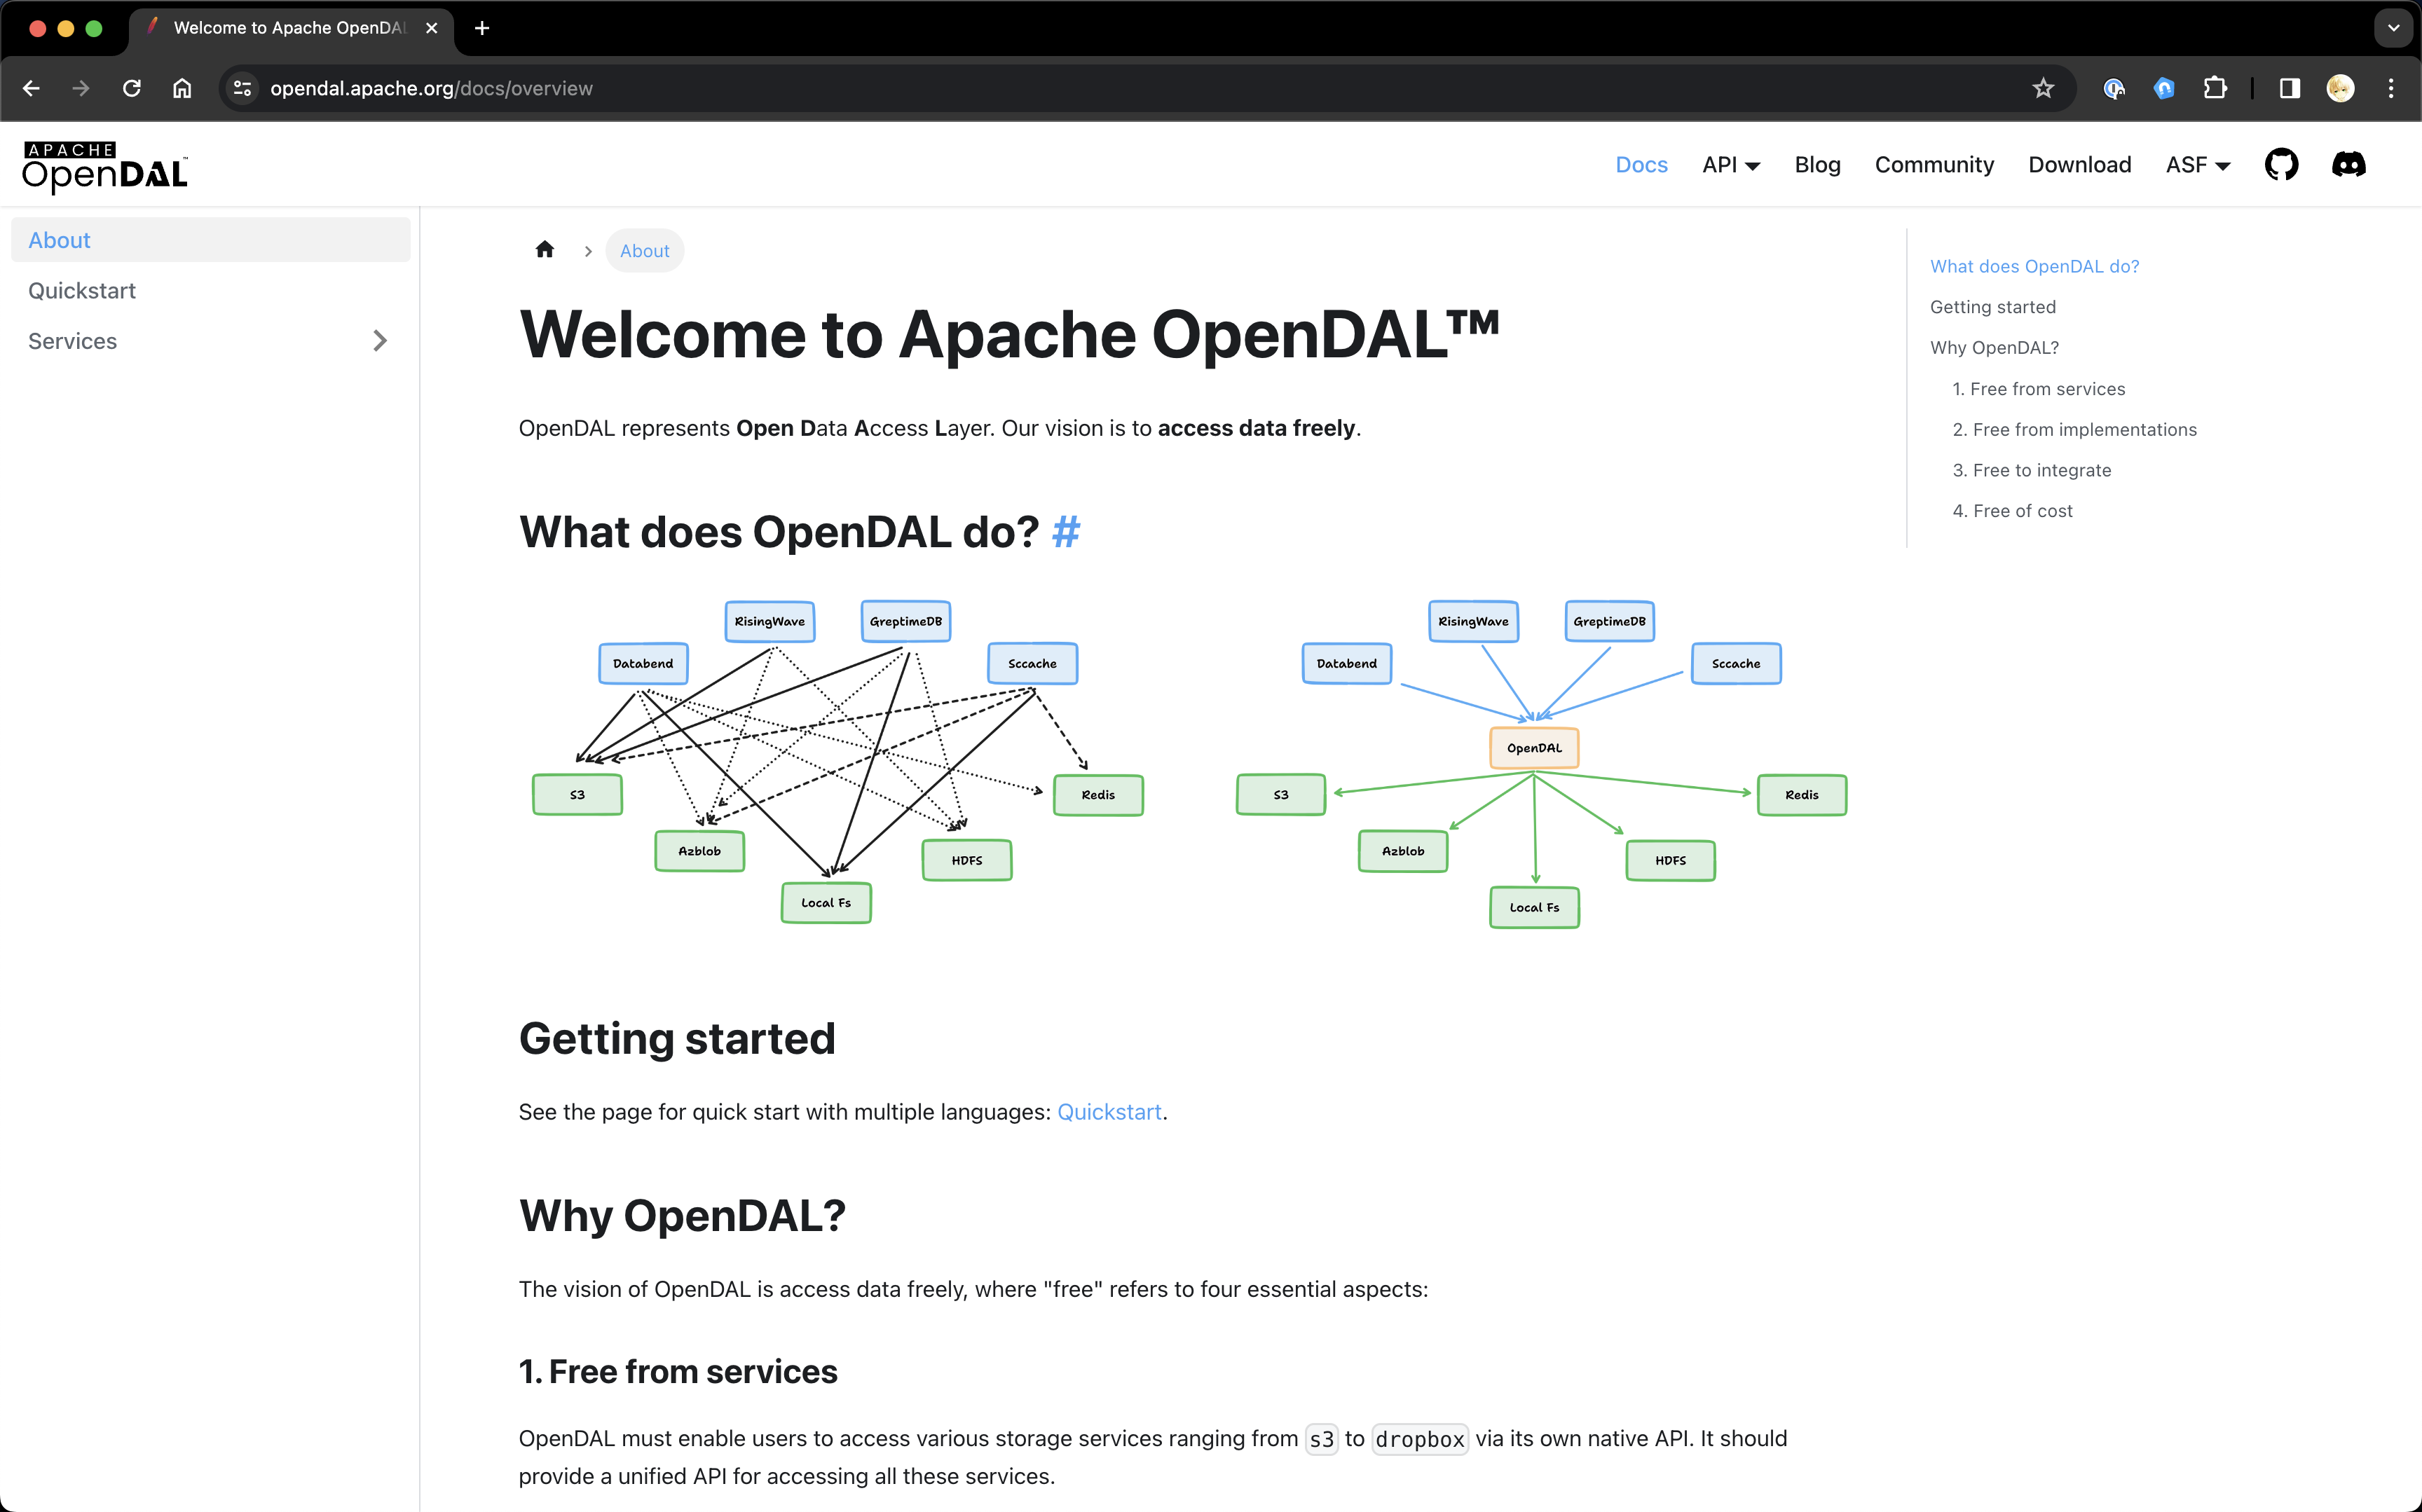2422x1512 pixels.
Task: Click the blue hexagon extension icon
Action: pyautogui.click(x=2164, y=88)
